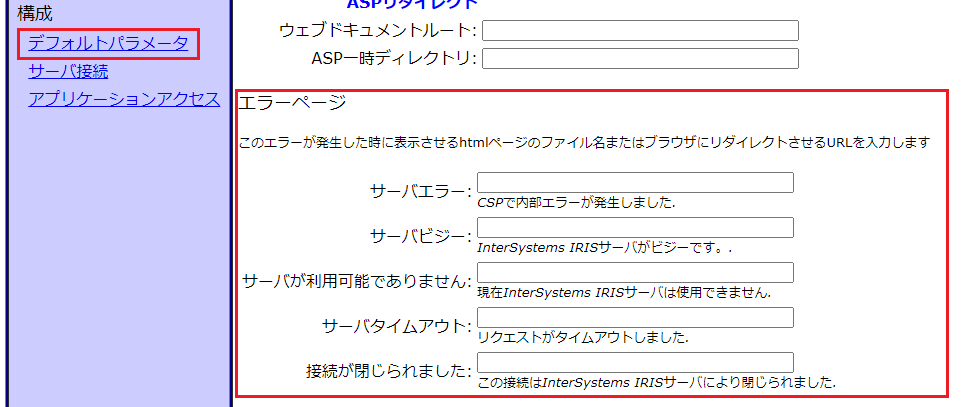
Task: Click the hint 現在InterSystems IRISサーバは使用できません
Action: [624, 292]
